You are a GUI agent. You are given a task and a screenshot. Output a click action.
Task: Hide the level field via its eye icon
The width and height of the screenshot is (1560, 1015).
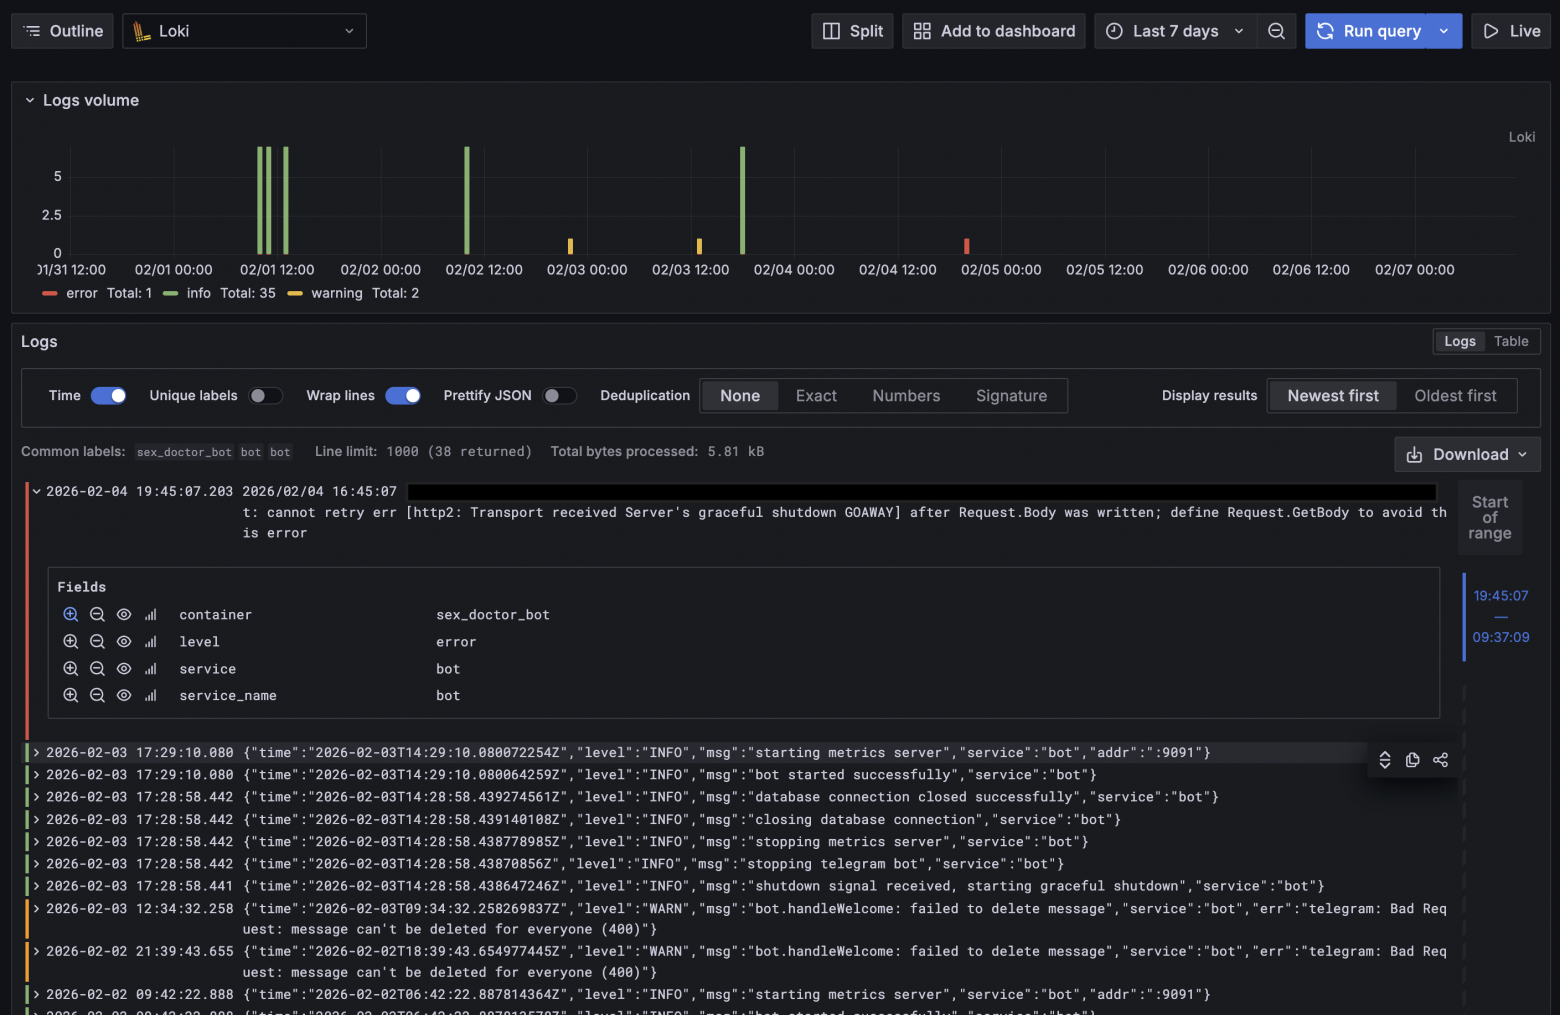click(x=124, y=641)
